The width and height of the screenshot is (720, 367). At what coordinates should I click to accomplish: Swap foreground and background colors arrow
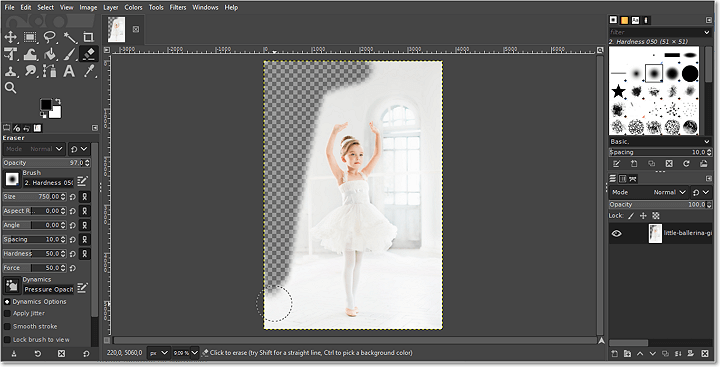[x=58, y=101]
